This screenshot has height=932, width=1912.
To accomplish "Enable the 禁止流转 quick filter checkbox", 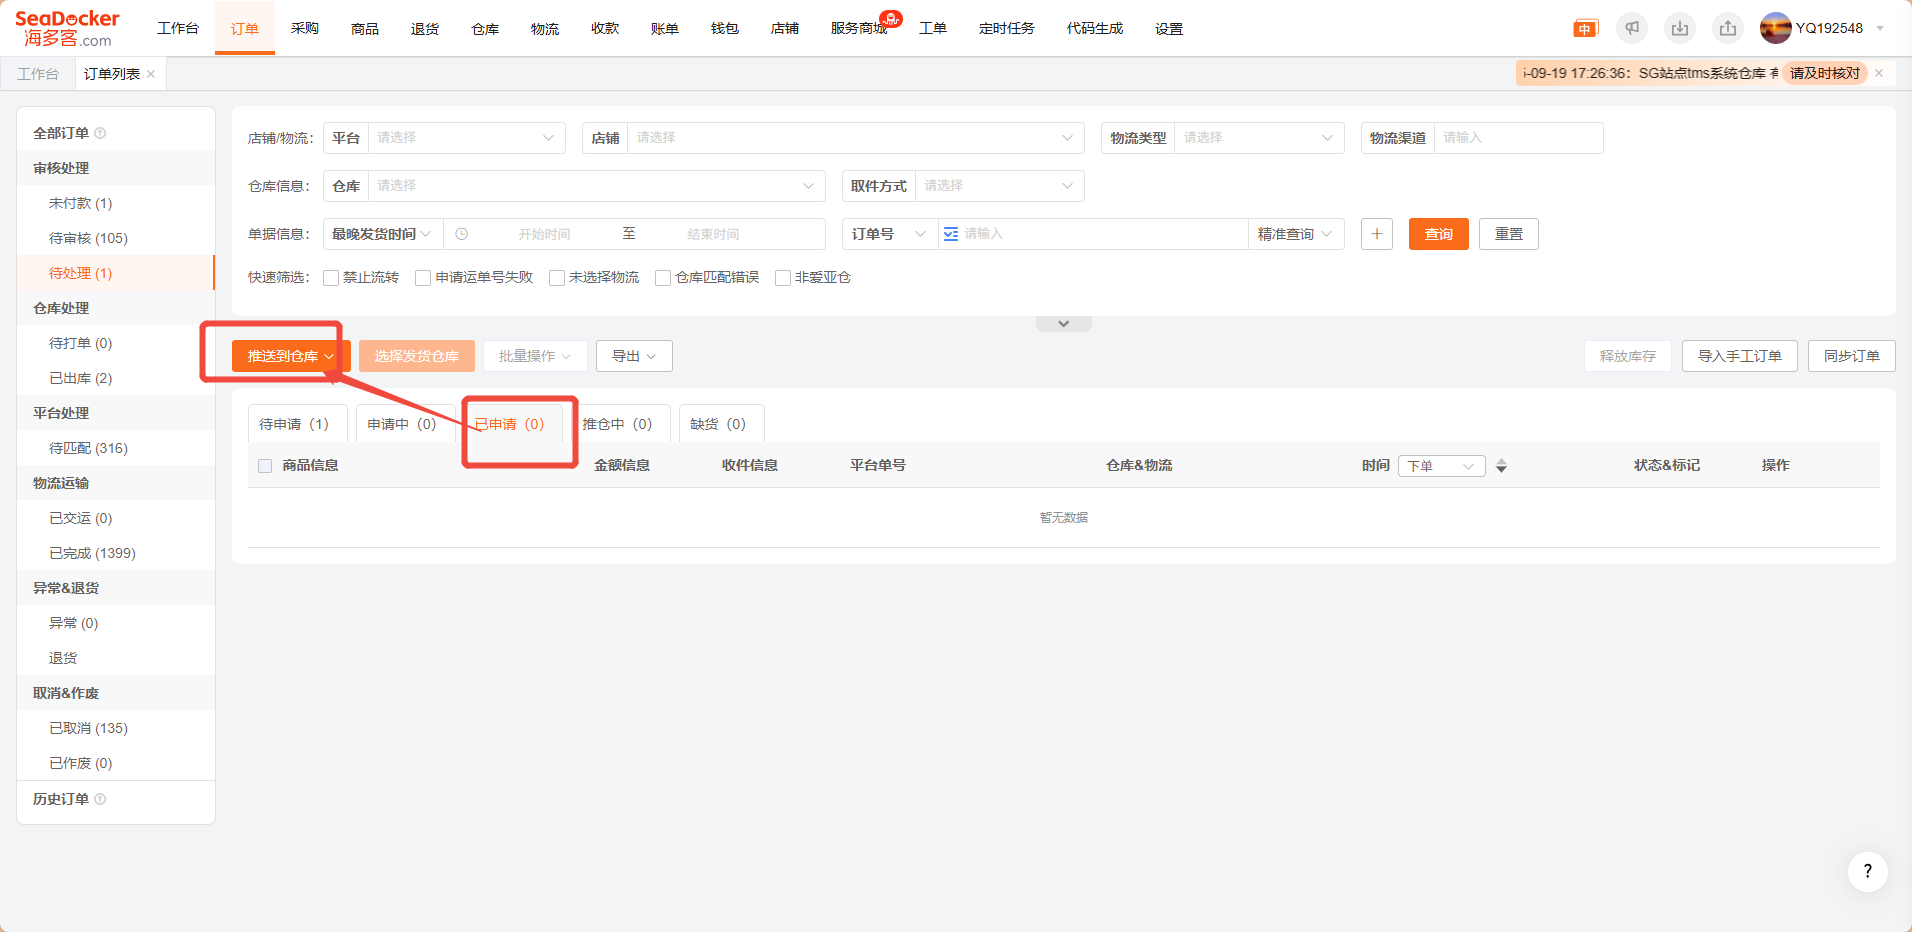I will 331,278.
